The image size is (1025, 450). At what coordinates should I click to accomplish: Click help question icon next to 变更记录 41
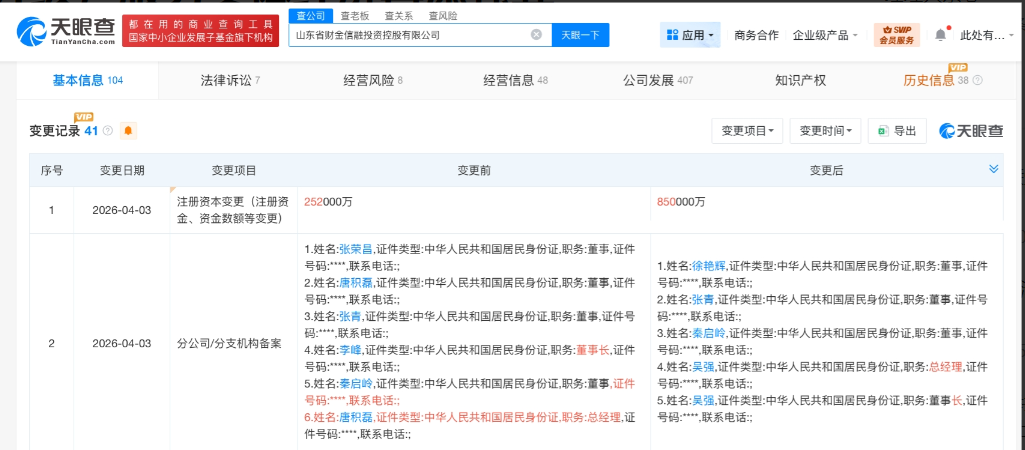coord(107,131)
